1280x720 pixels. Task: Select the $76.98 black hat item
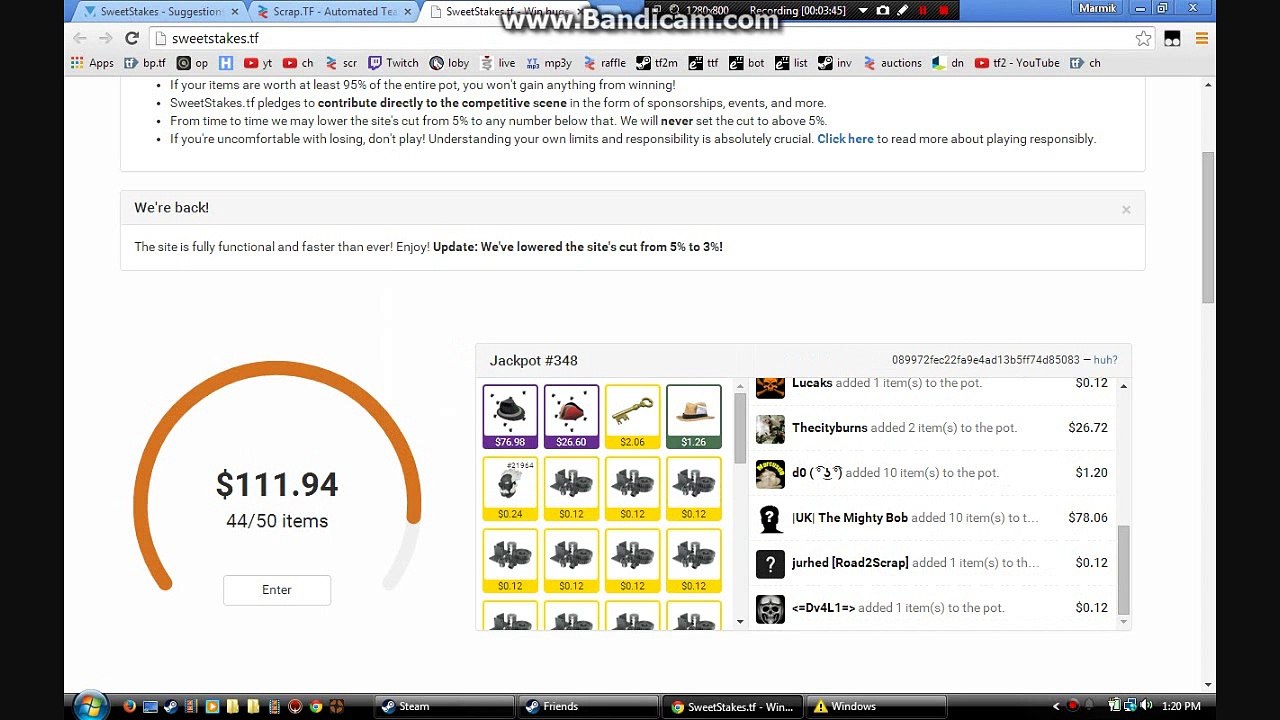(x=510, y=416)
